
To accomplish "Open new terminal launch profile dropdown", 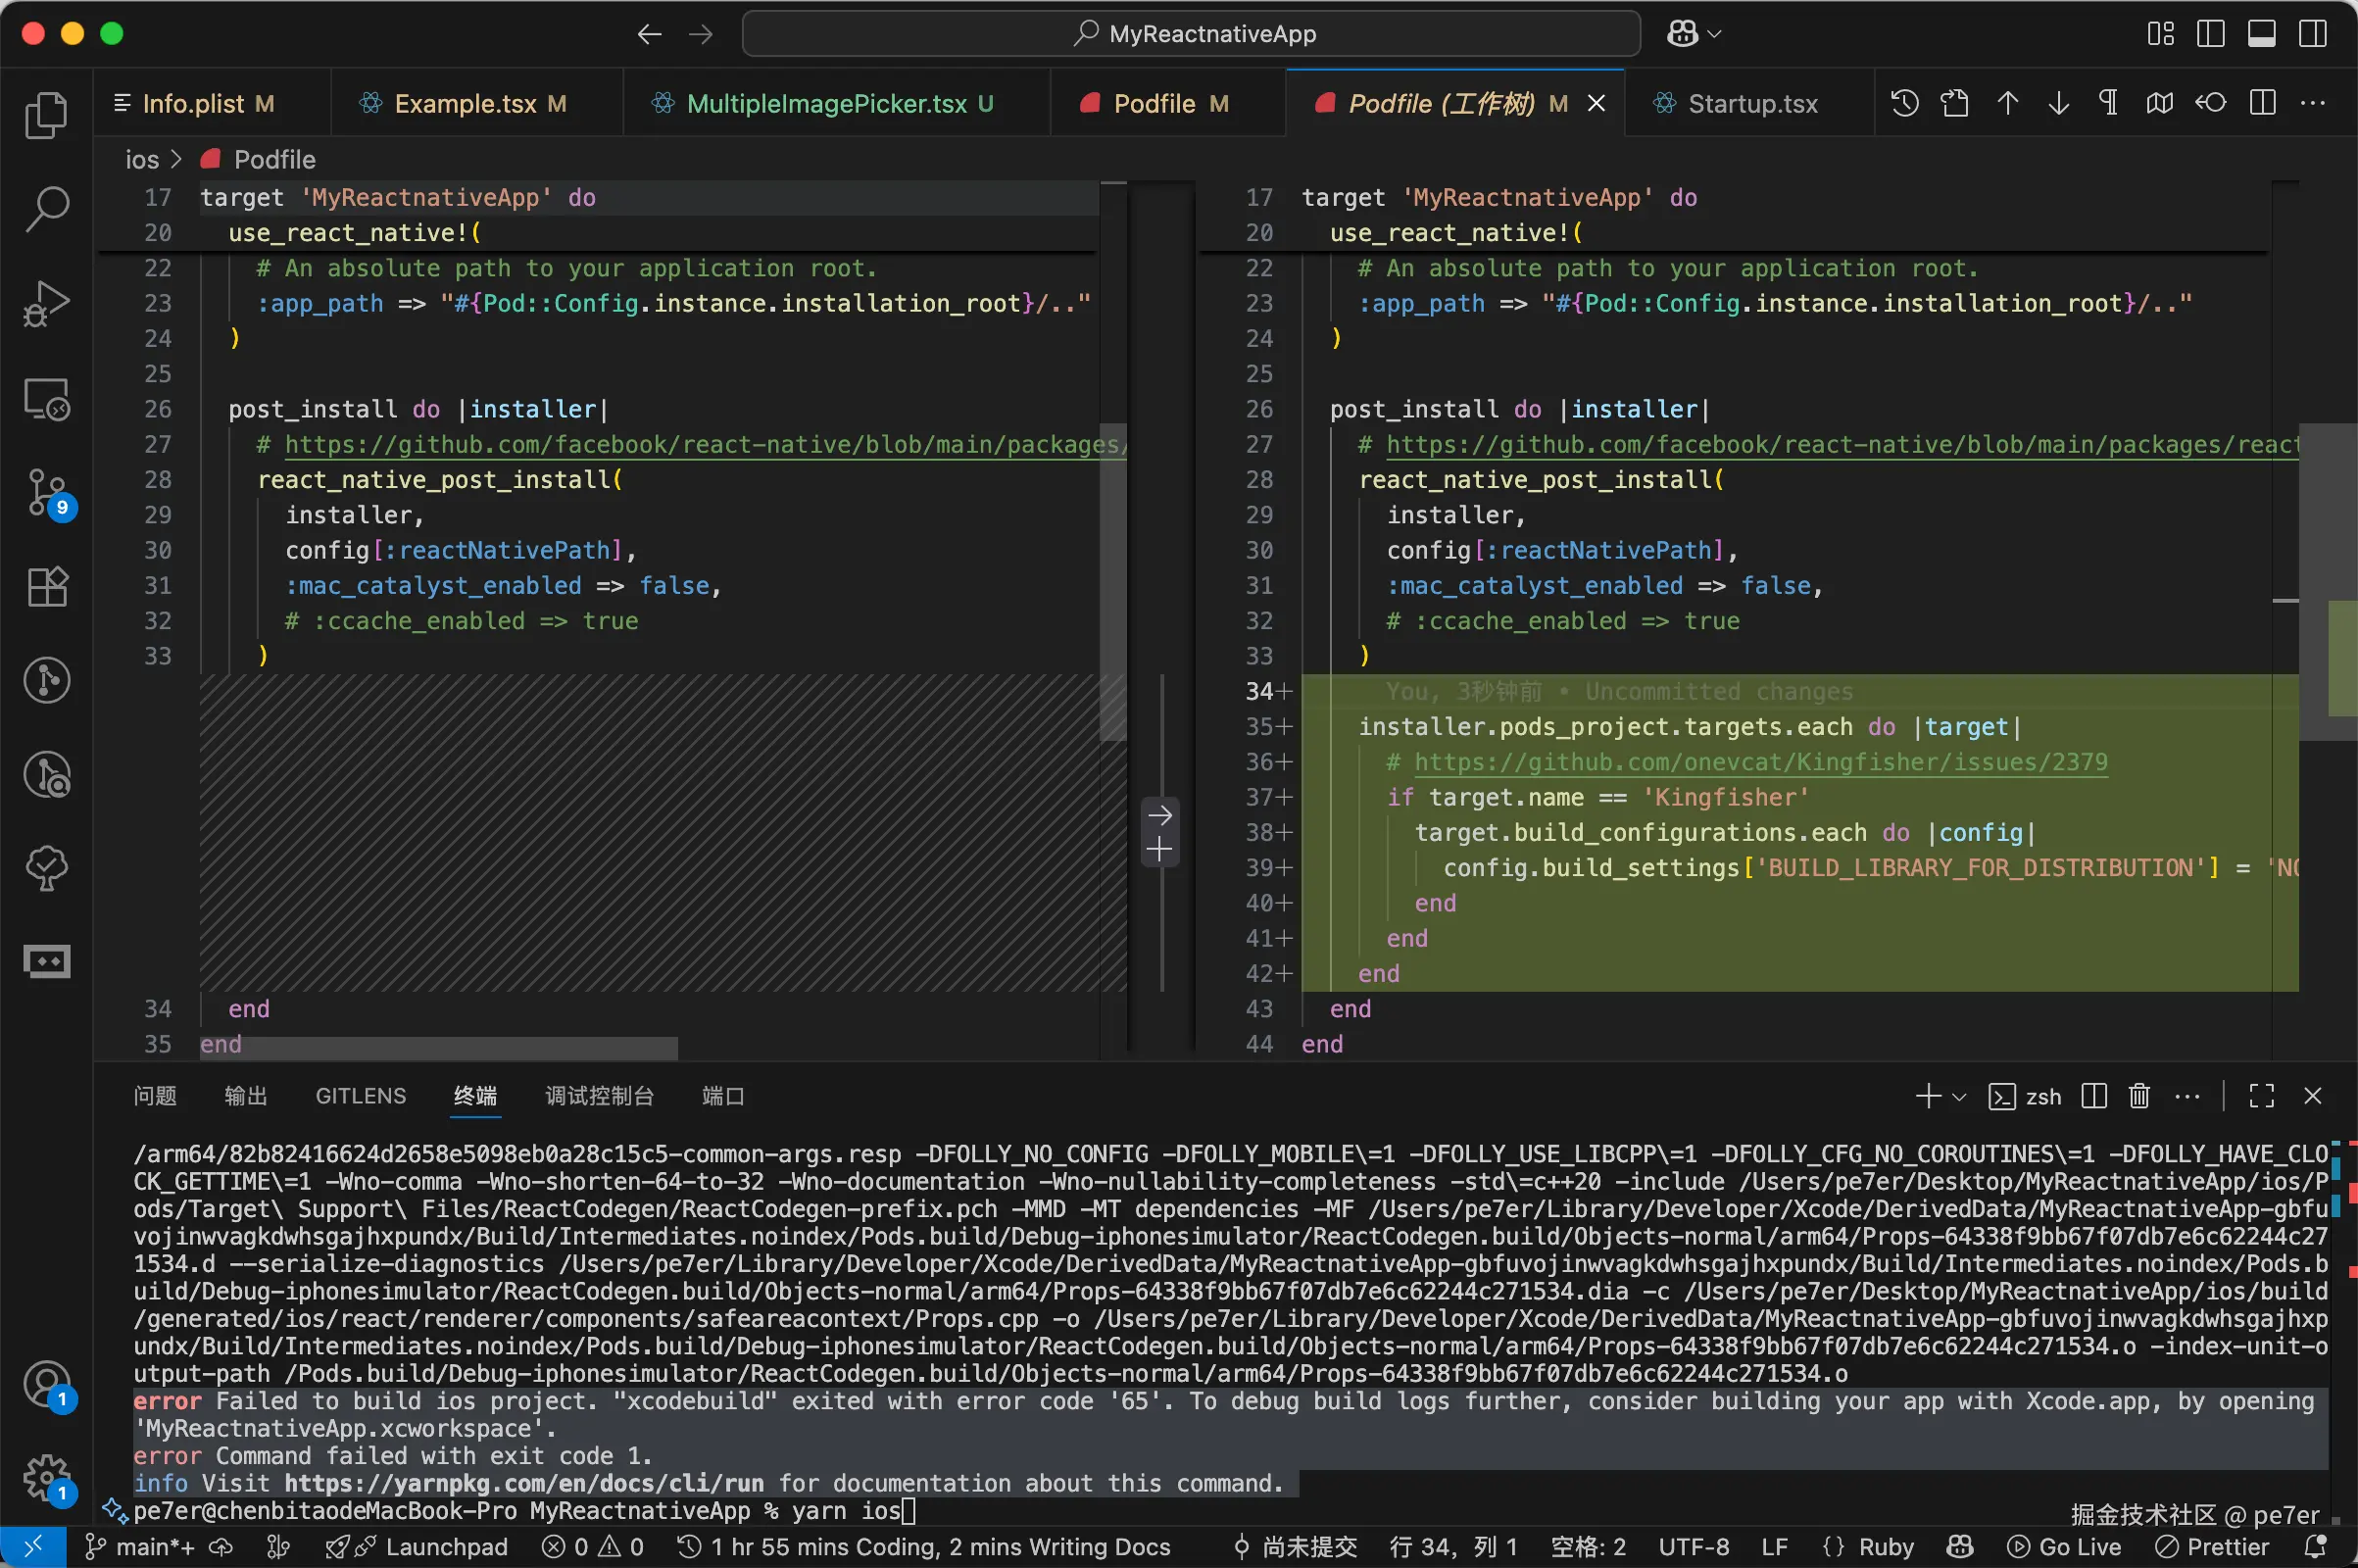I will coord(1960,1097).
